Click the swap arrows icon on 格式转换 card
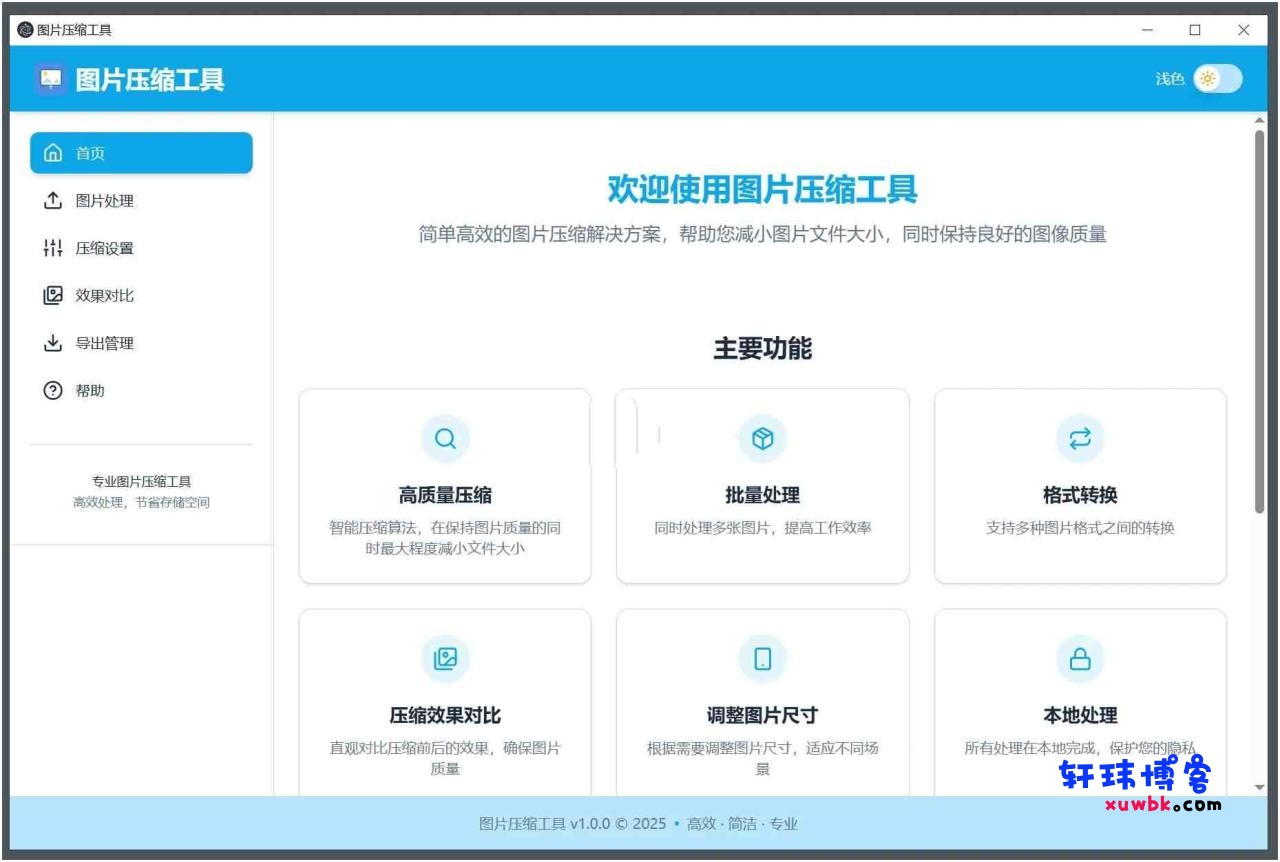Image resolution: width=1280 pixels, height=862 pixels. (1080, 438)
